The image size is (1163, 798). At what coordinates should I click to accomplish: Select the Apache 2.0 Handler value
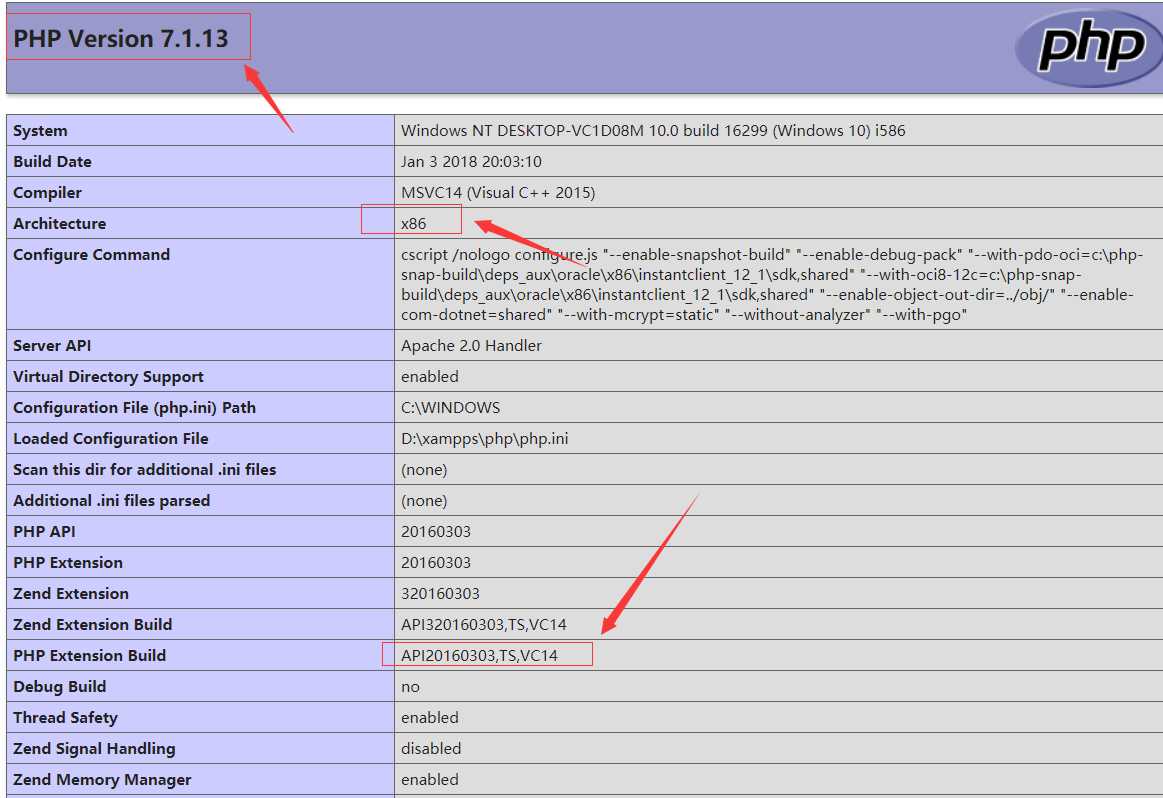[471, 346]
